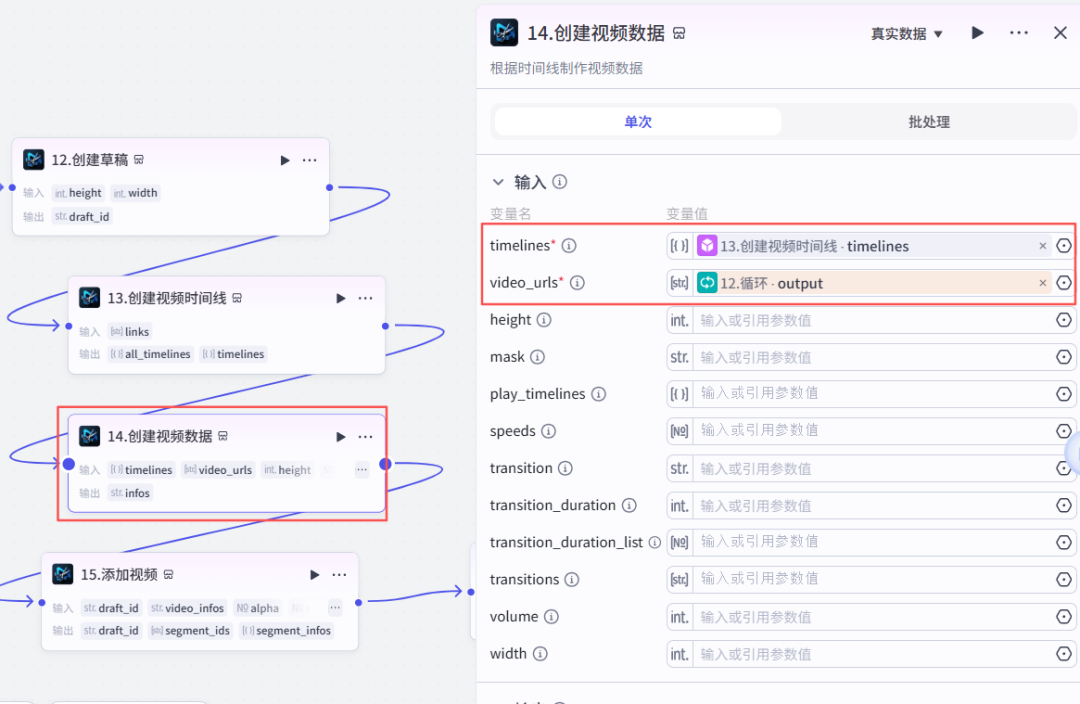Click the plugin icon of node 15.添加视频
The width and height of the screenshot is (1080, 704).
[63, 574]
